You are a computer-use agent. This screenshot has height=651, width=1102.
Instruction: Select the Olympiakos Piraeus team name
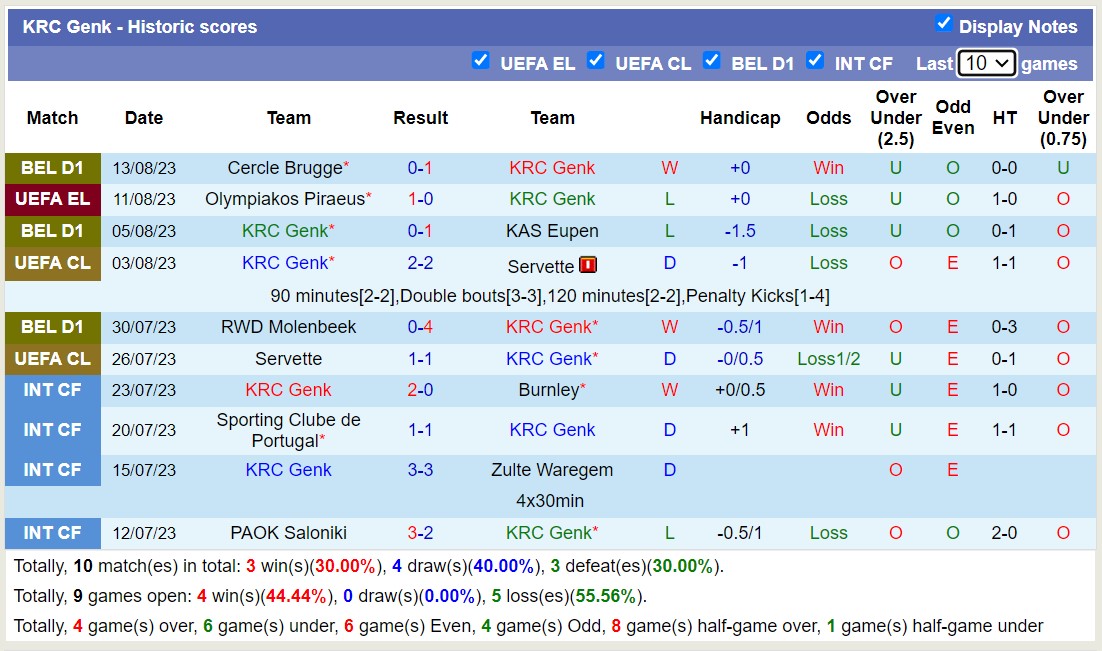click(284, 199)
